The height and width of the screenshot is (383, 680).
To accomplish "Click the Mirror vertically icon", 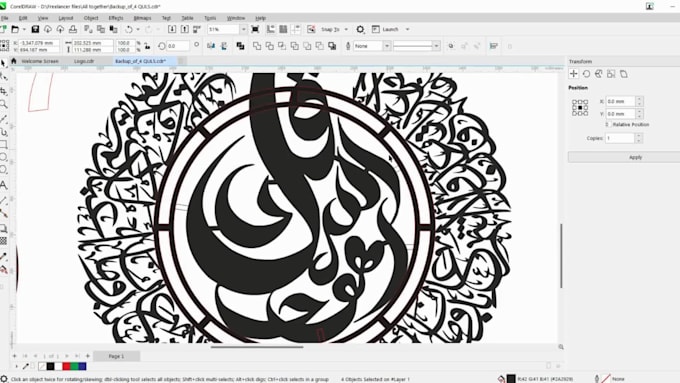I will click(224, 46).
